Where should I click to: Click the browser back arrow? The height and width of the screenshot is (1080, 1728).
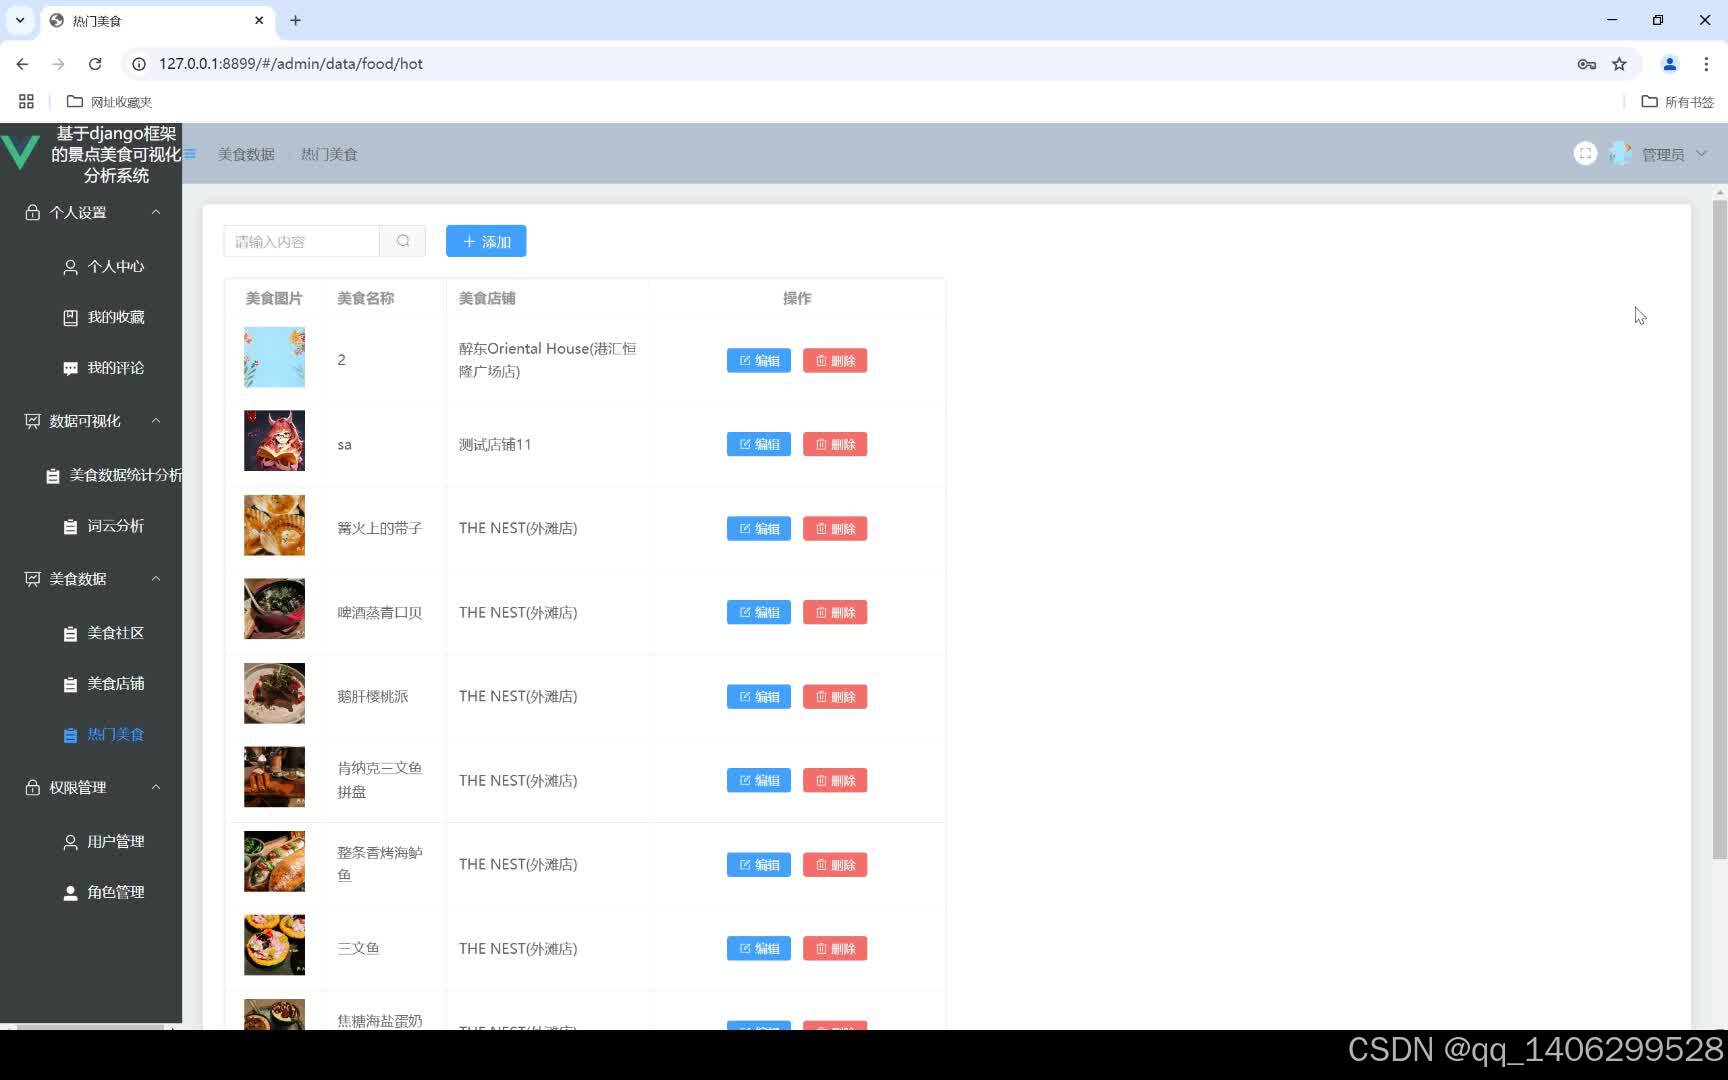pyautogui.click(x=22, y=64)
